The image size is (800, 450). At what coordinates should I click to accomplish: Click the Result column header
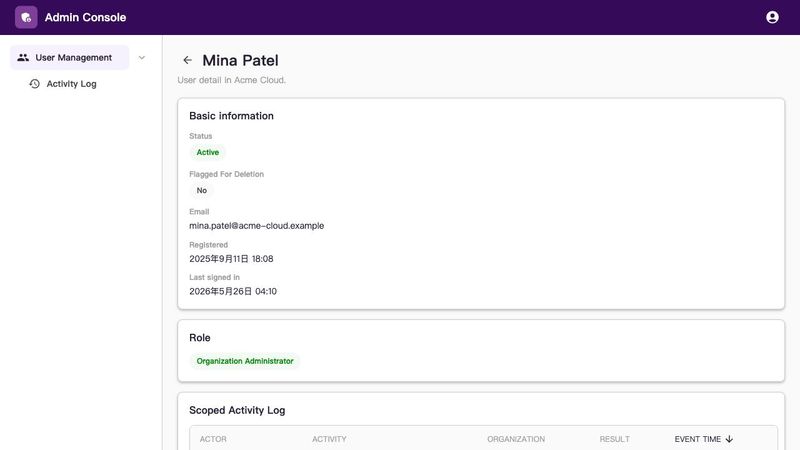(614, 439)
